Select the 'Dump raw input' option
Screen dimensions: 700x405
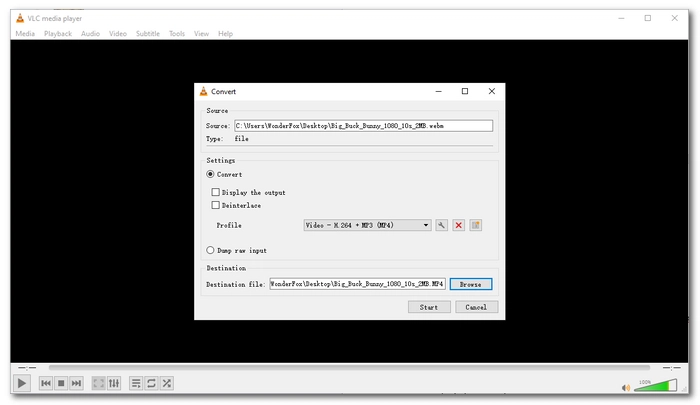pos(211,250)
